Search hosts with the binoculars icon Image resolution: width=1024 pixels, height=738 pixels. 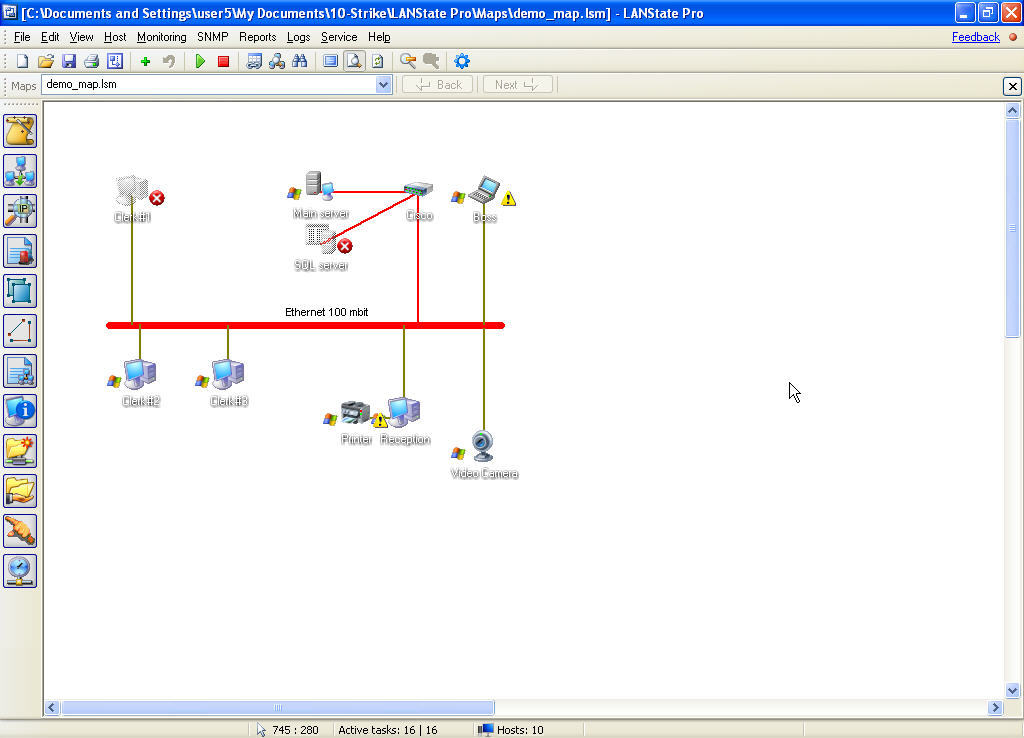[x=300, y=61]
